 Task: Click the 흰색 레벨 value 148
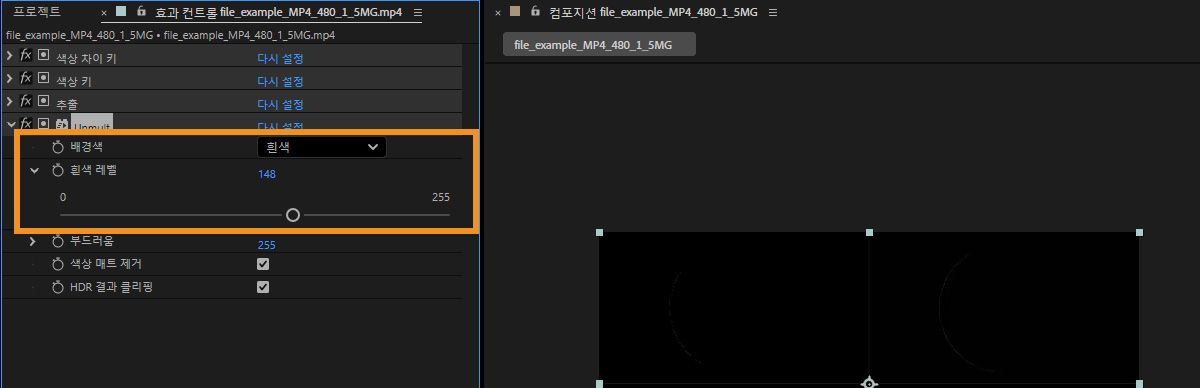pyautogui.click(x=267, y=174)
